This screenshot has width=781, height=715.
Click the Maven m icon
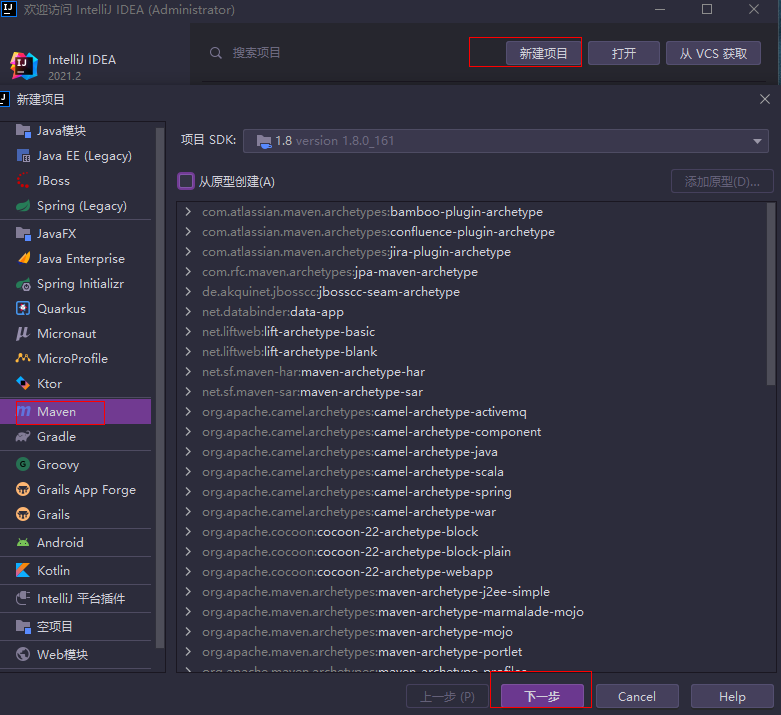23,411
